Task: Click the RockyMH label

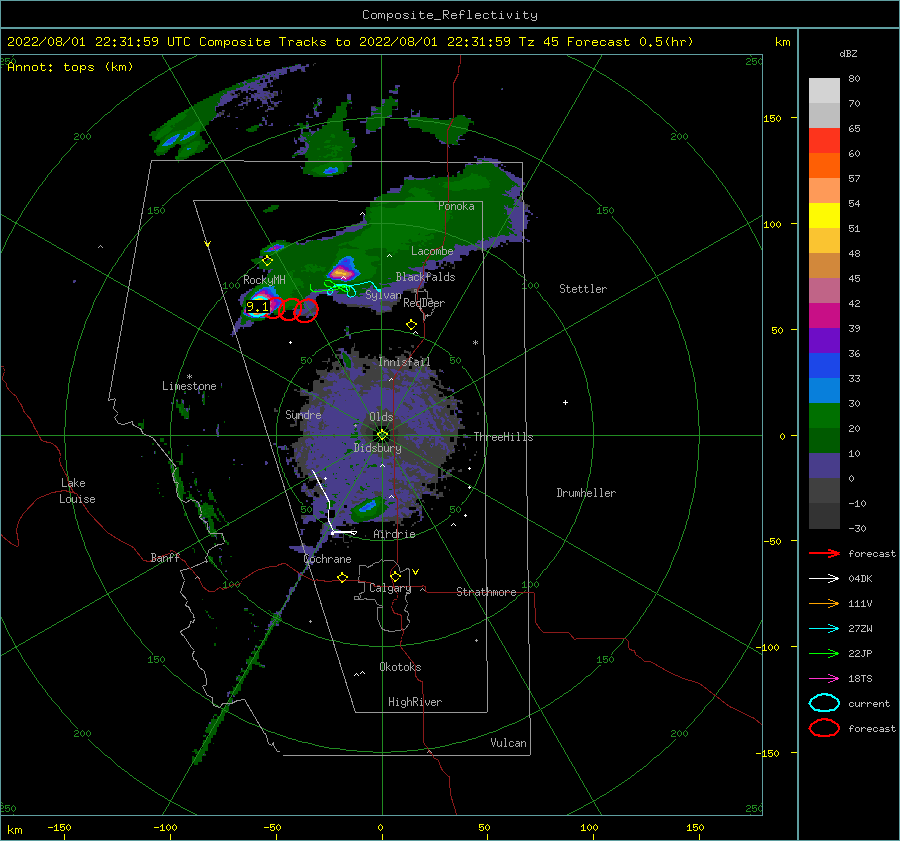Action: (264, 280)
